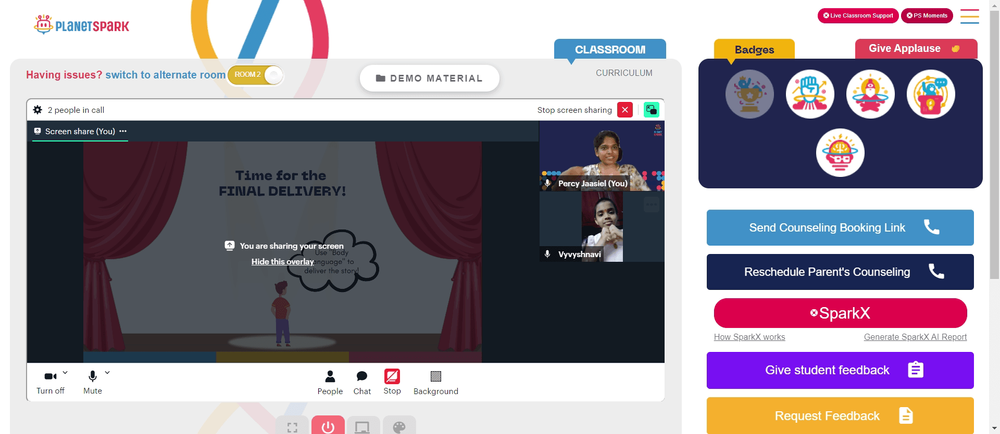Screen dimensions: 1000x434
Task: Open PS Moments
Action: click(927, 15)
